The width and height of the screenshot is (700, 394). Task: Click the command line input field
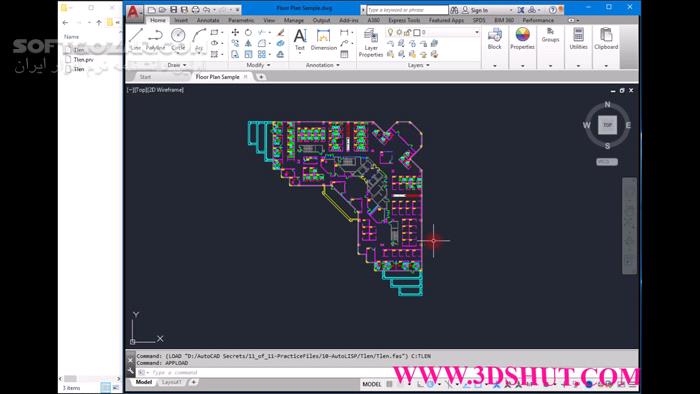(x=268, y=372)
